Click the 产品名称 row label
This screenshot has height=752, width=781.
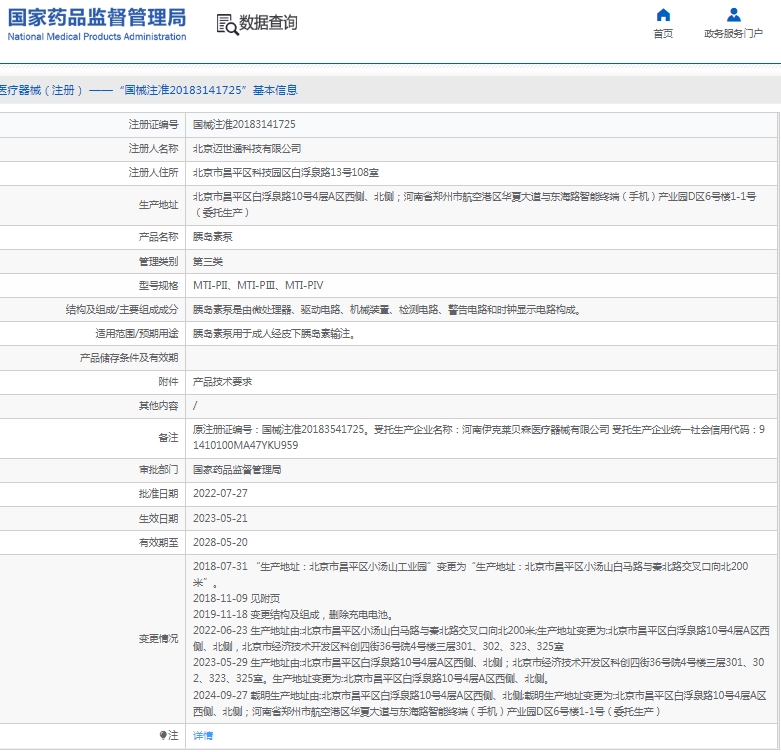point(158,237)
